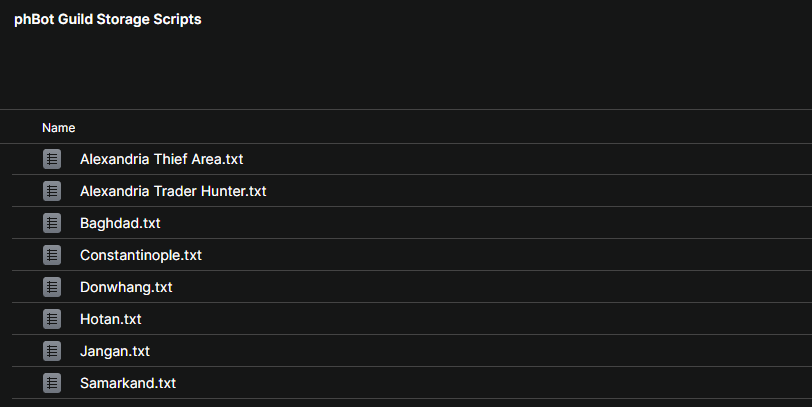
Task: Open the Alexandria Thief Area.txt file
Action: click(x=161, y=159)
